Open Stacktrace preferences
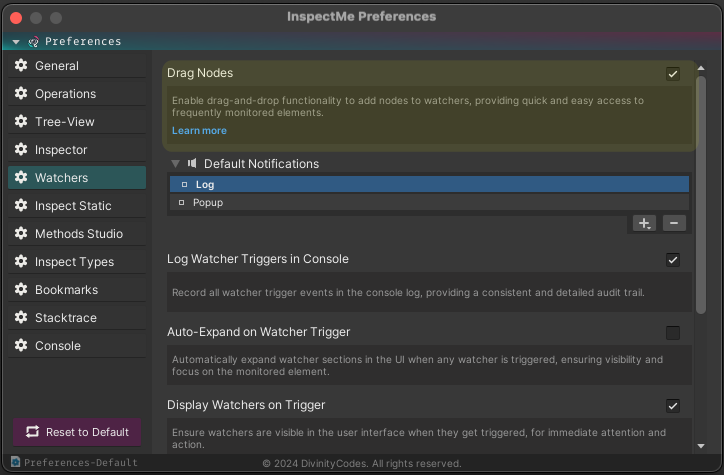Image resolution: width=724 pixels, height=475 pixels. tap(77, 318)
